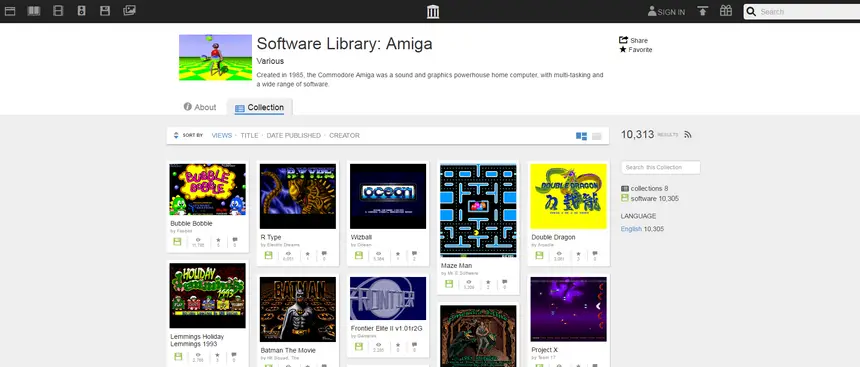Click the Bubble Bobble title
The image size is (860, 367).
click(x=191, y=223)
